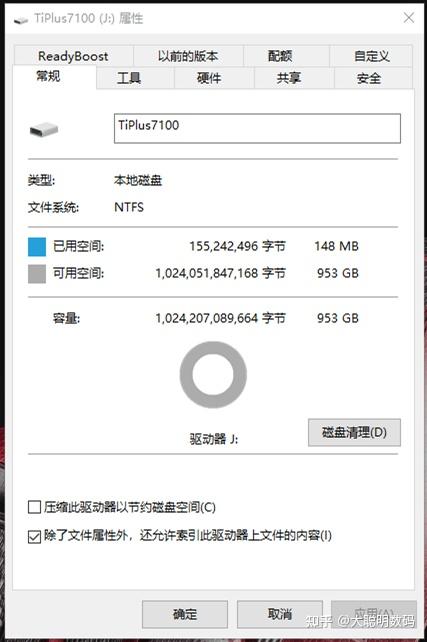
Task: Click the blue used space color square
Action: pos(37,247)
